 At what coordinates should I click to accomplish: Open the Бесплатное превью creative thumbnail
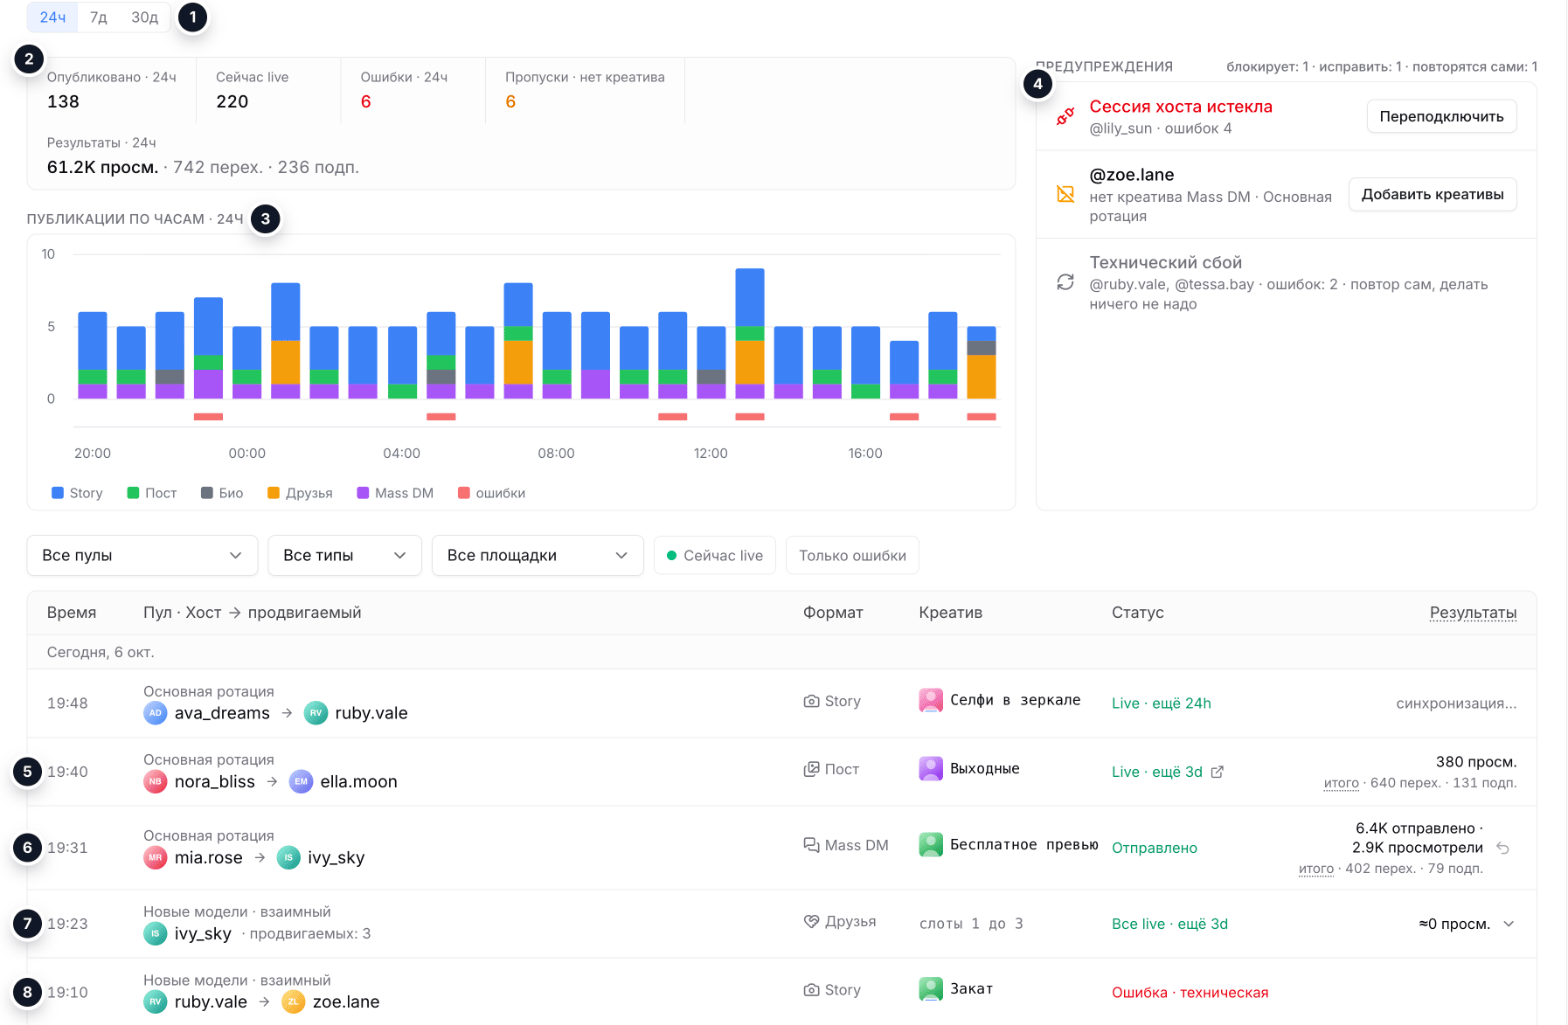click(x=931, y=845)
